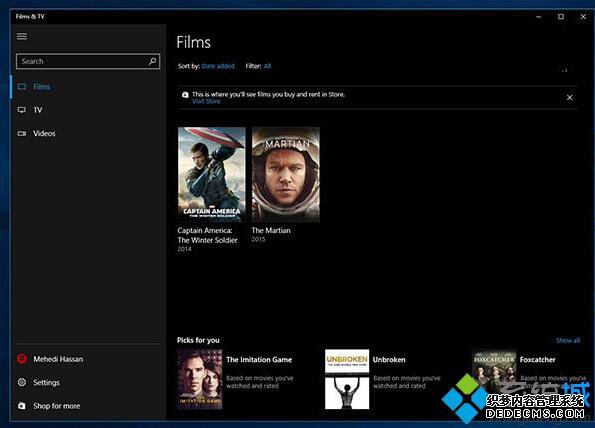Open the Unbroken poster thumbnail
This screenshot has height=428, width=595.
point(347,379)
